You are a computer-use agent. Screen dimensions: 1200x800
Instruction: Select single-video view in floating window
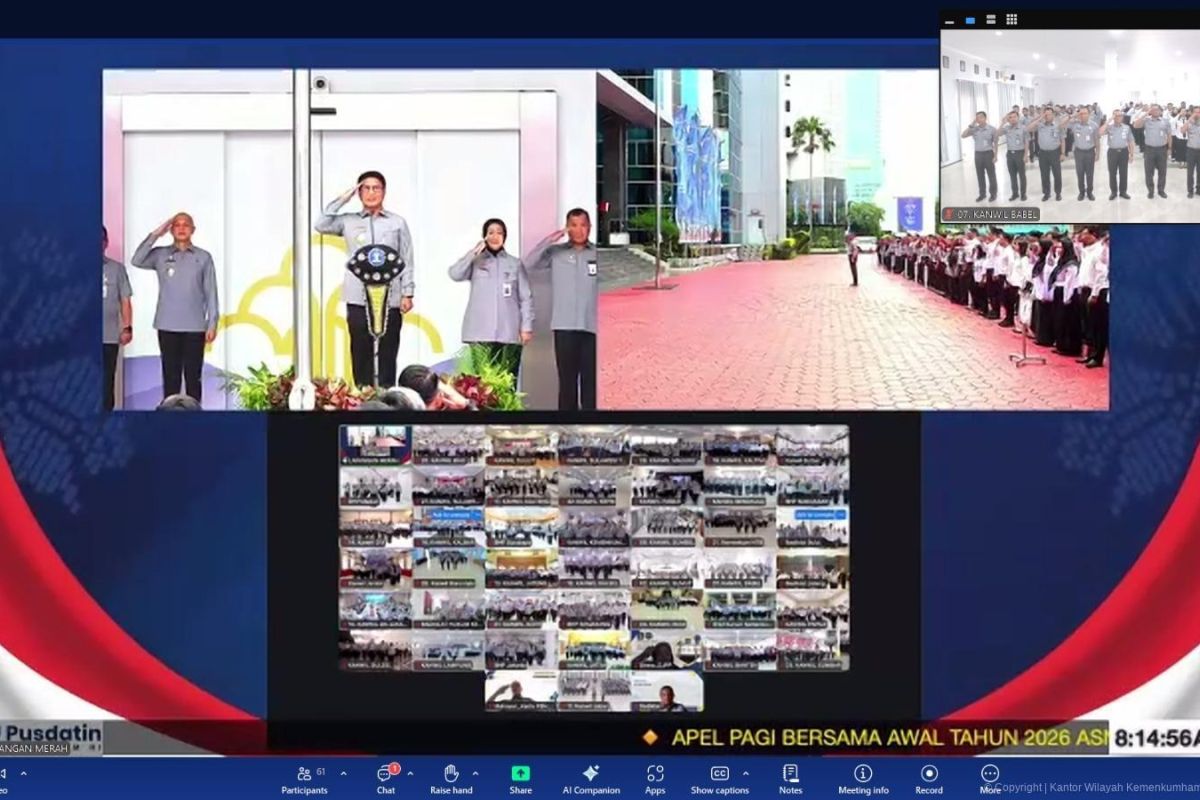coord(968,19)
